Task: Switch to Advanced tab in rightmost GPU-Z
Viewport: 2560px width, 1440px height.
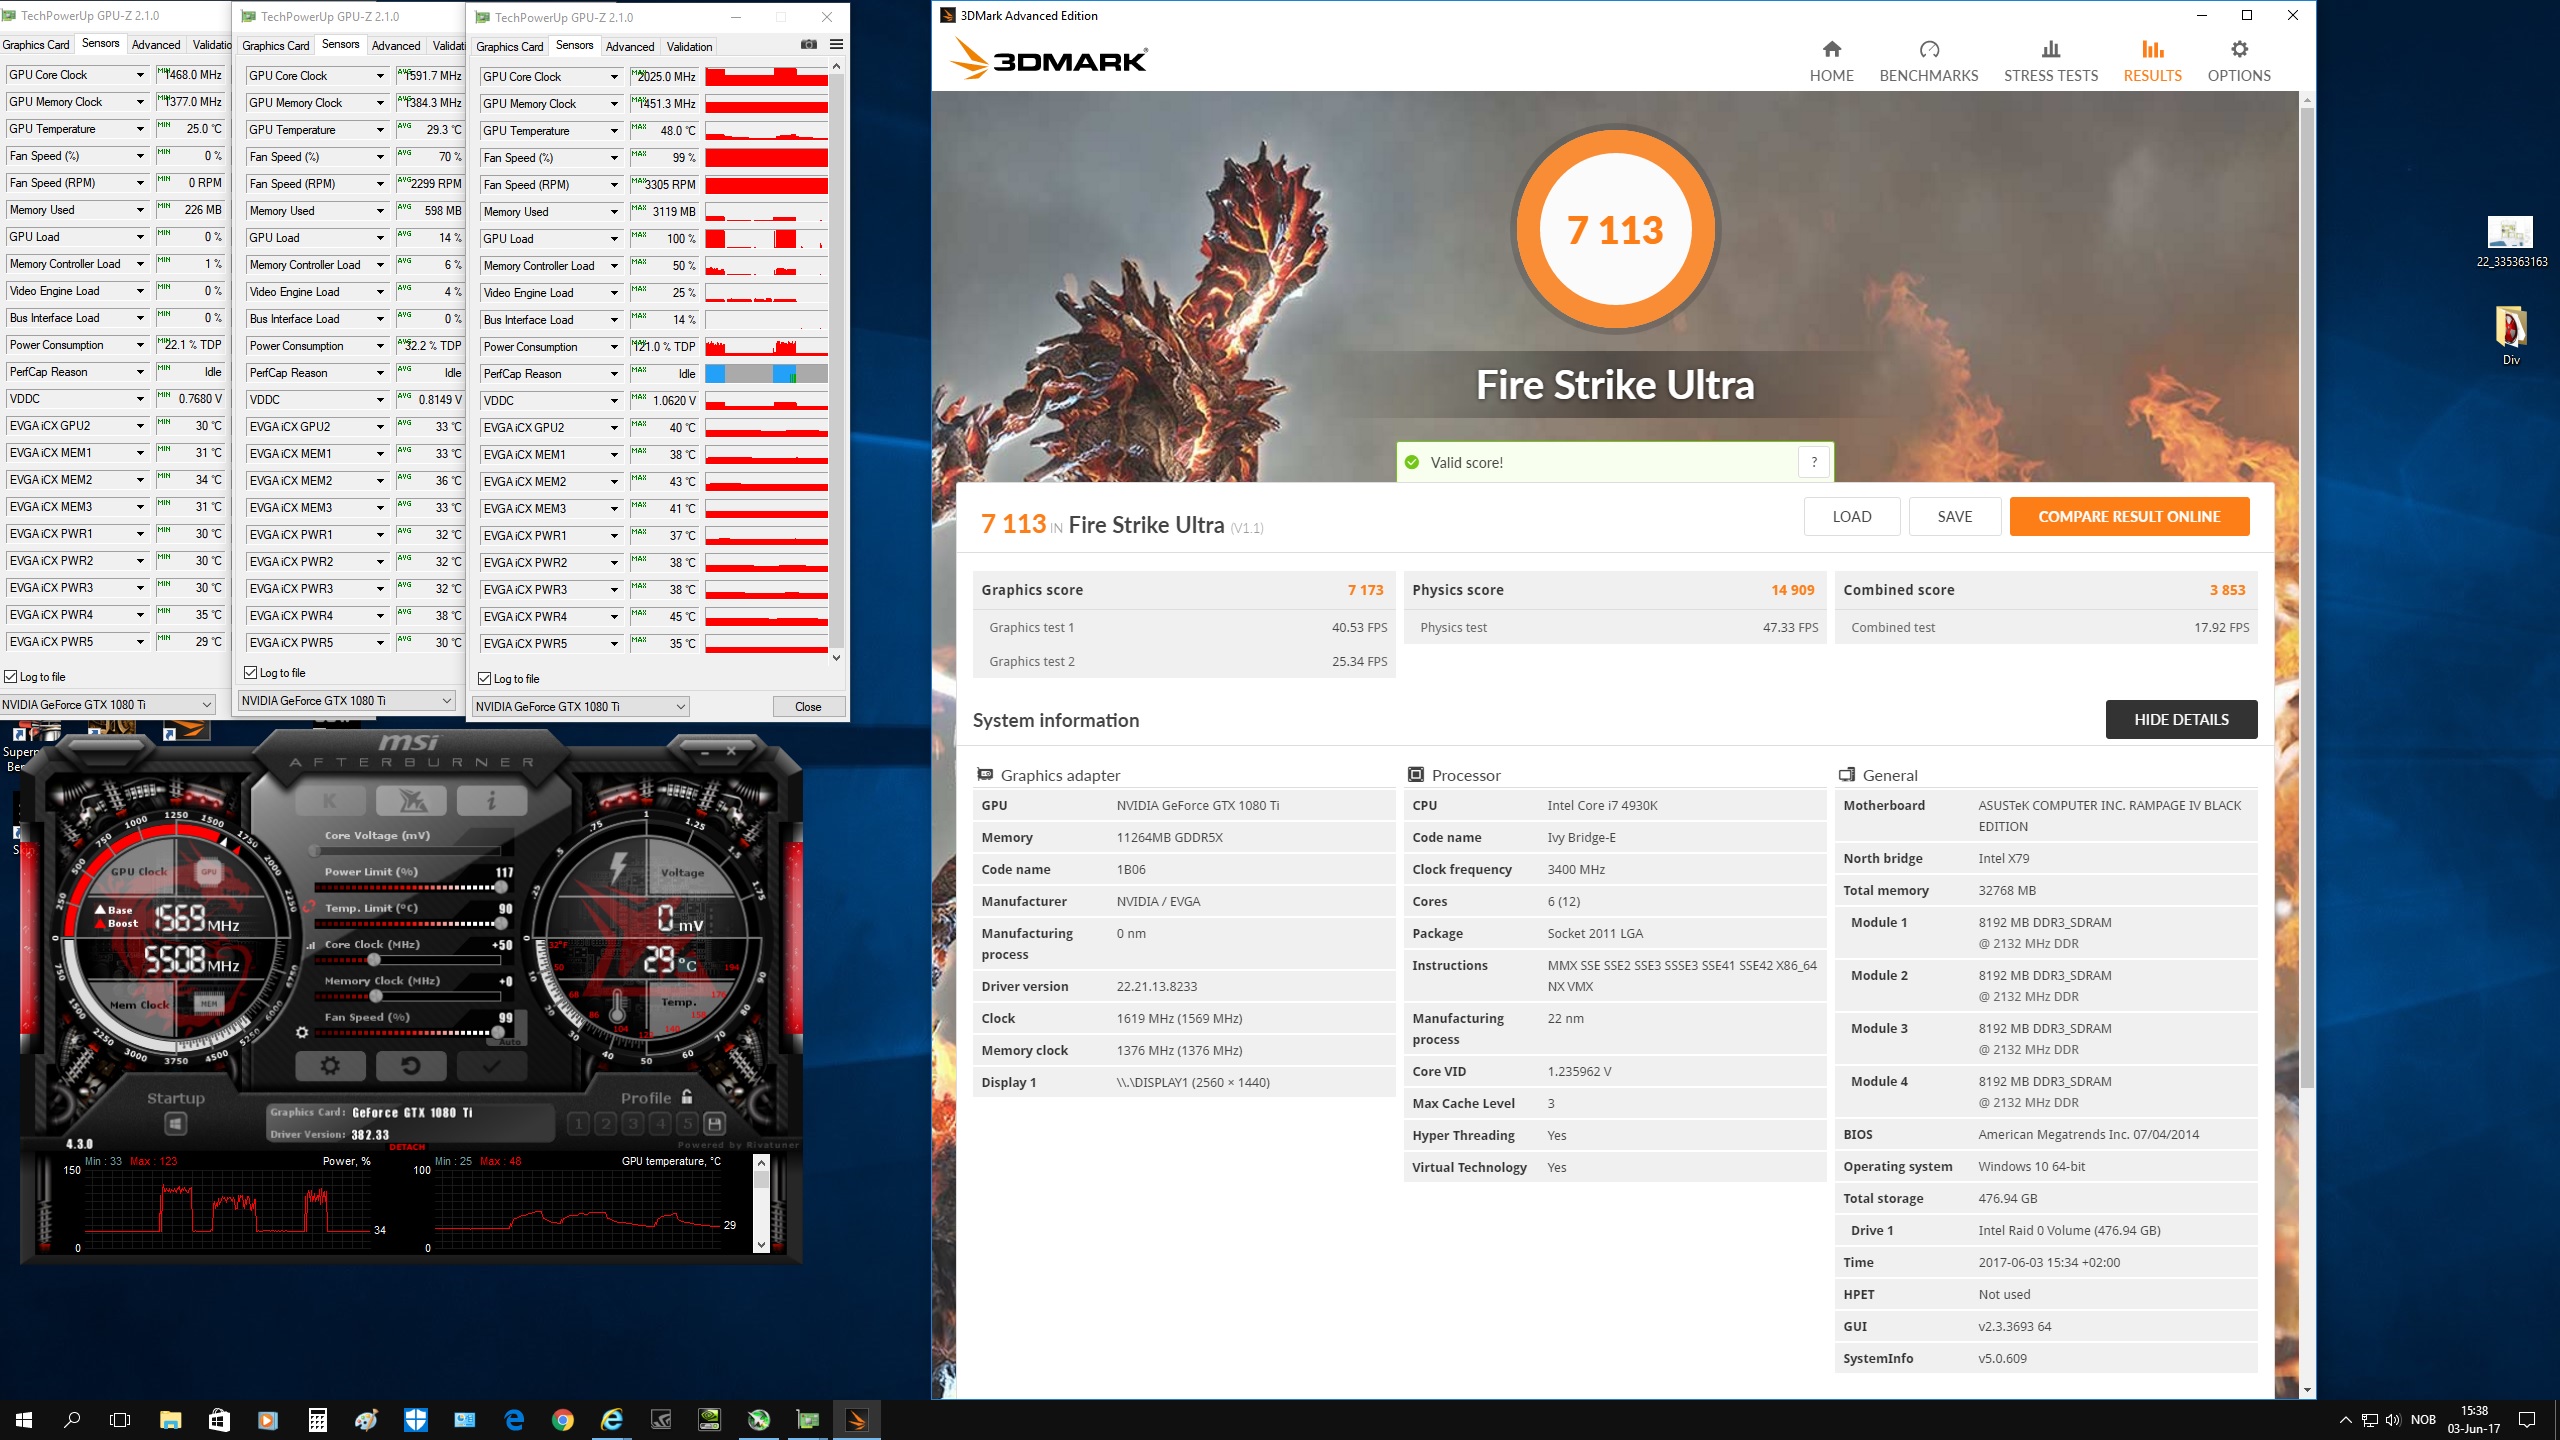Action: [630, 47]
